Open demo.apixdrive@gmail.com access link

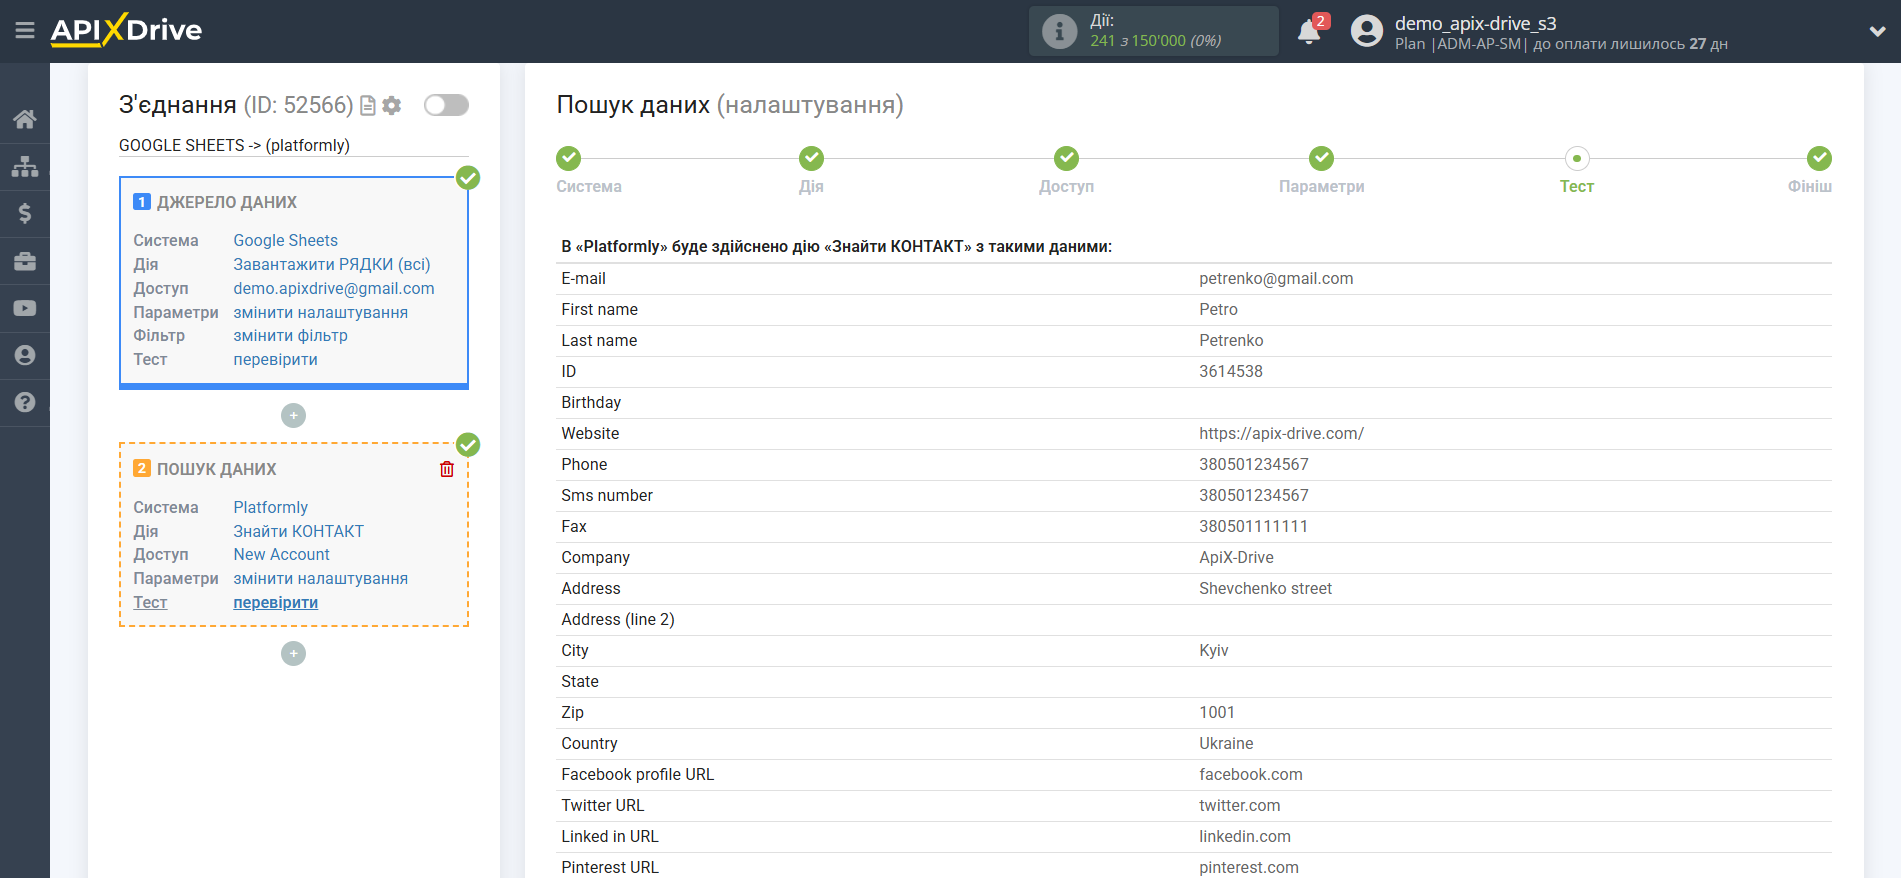coord(334,288)
